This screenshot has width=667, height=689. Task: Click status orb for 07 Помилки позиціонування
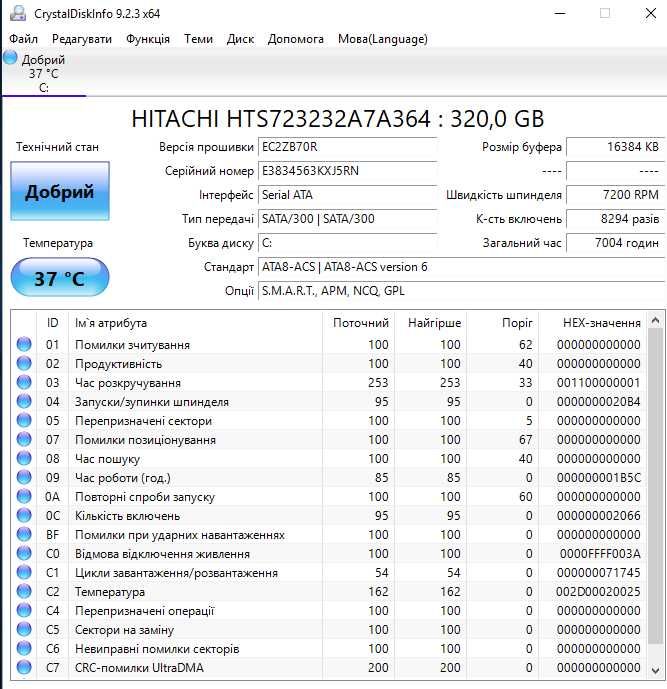(x=24, y=439)
